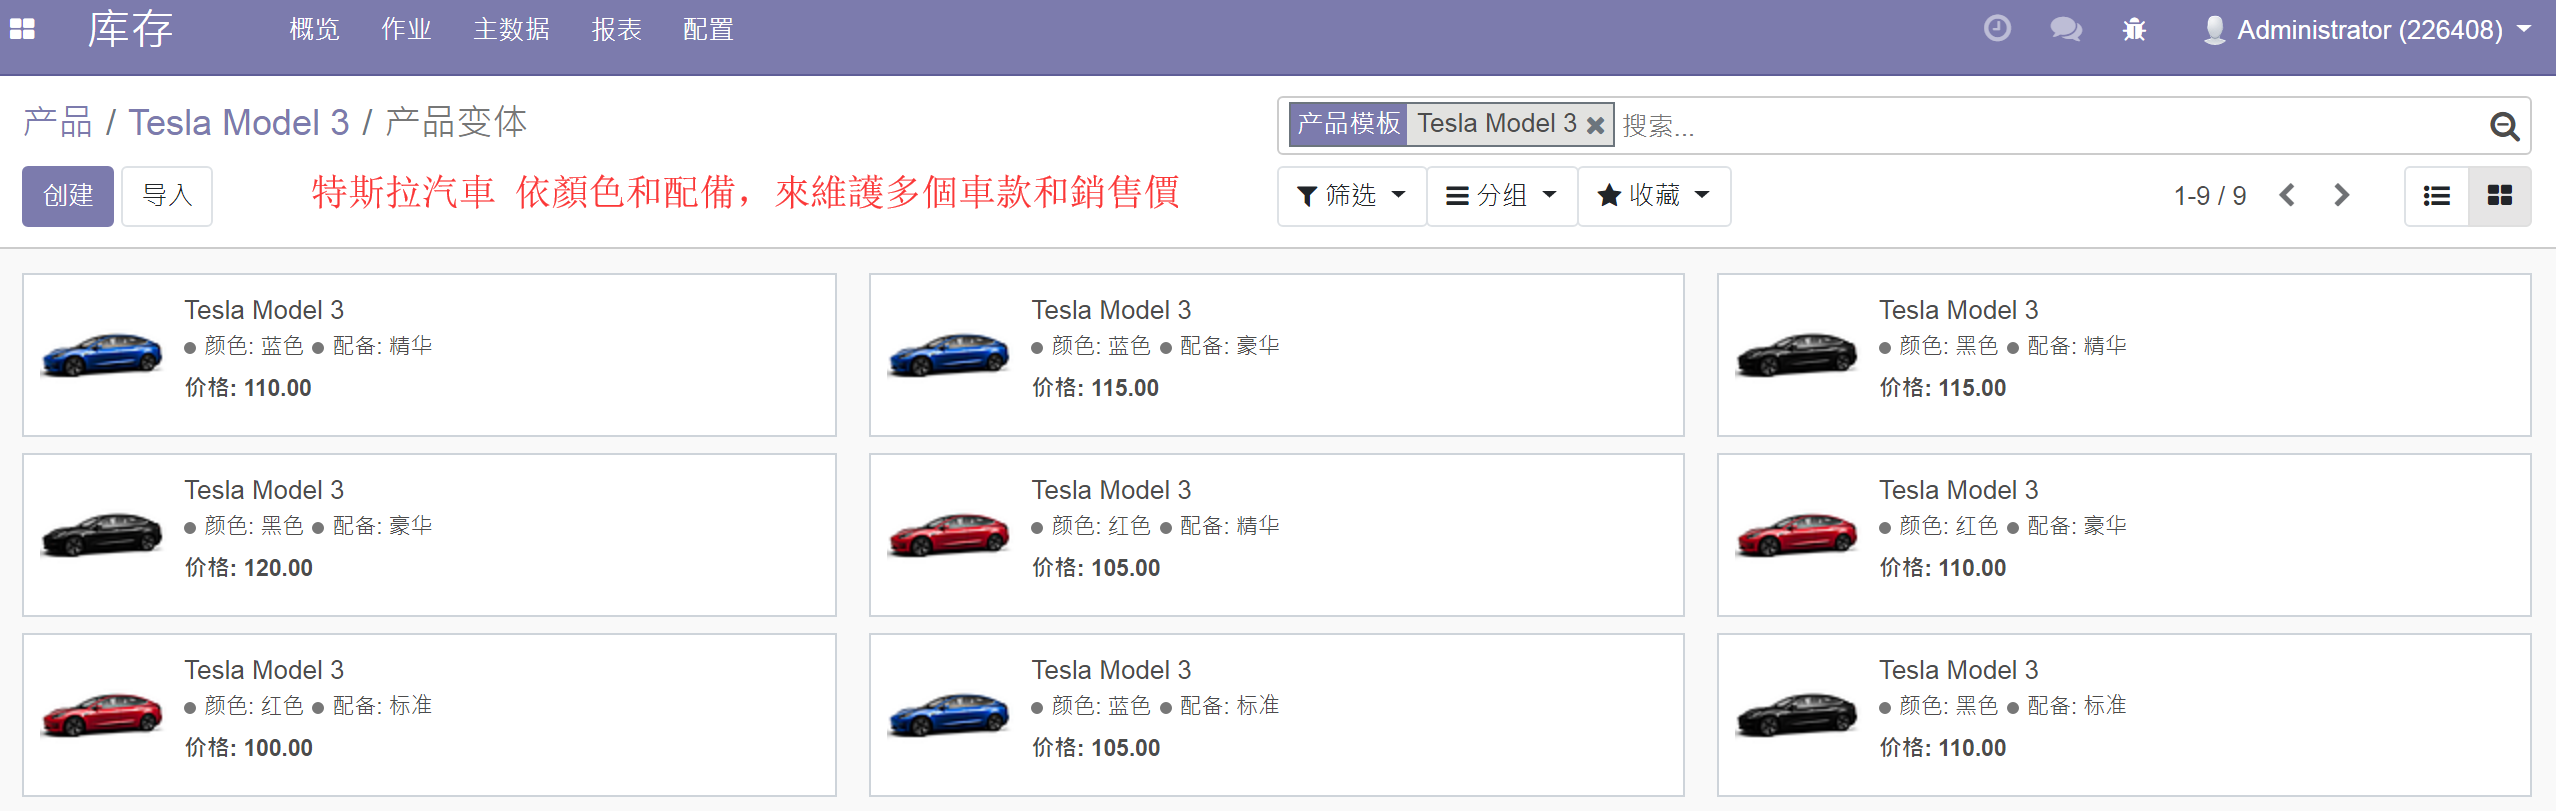
Task: Open the 概览 menu
Action: (314, 30)
